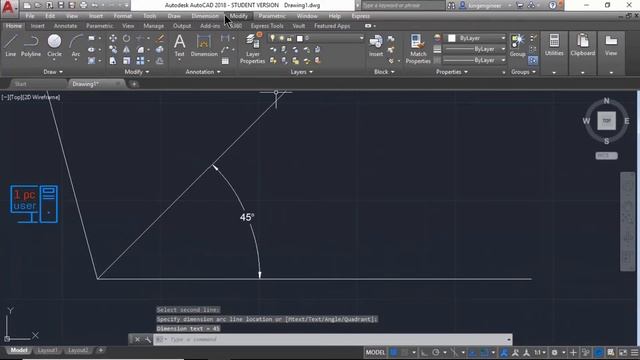The width and height of the screenshot is (640, 360).
Task: Expand the Modify panel flyout
Action: click(137, 72)
